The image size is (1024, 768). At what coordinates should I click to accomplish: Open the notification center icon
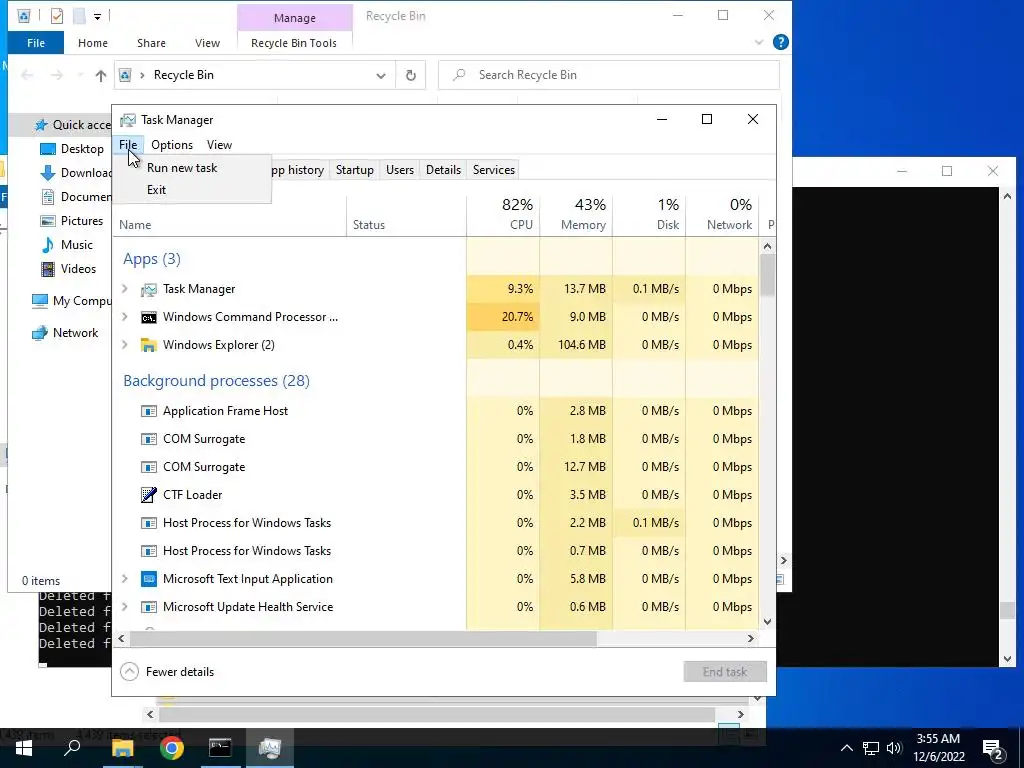(x=992, y=750)
